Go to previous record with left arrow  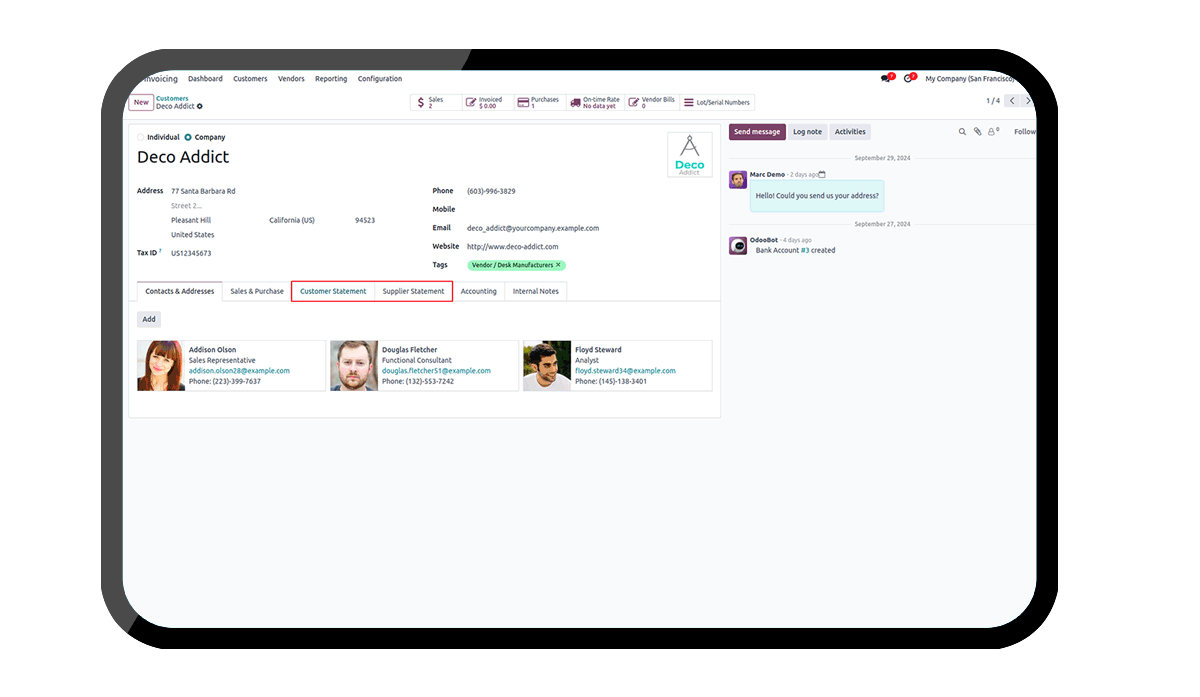[1012, 101]
